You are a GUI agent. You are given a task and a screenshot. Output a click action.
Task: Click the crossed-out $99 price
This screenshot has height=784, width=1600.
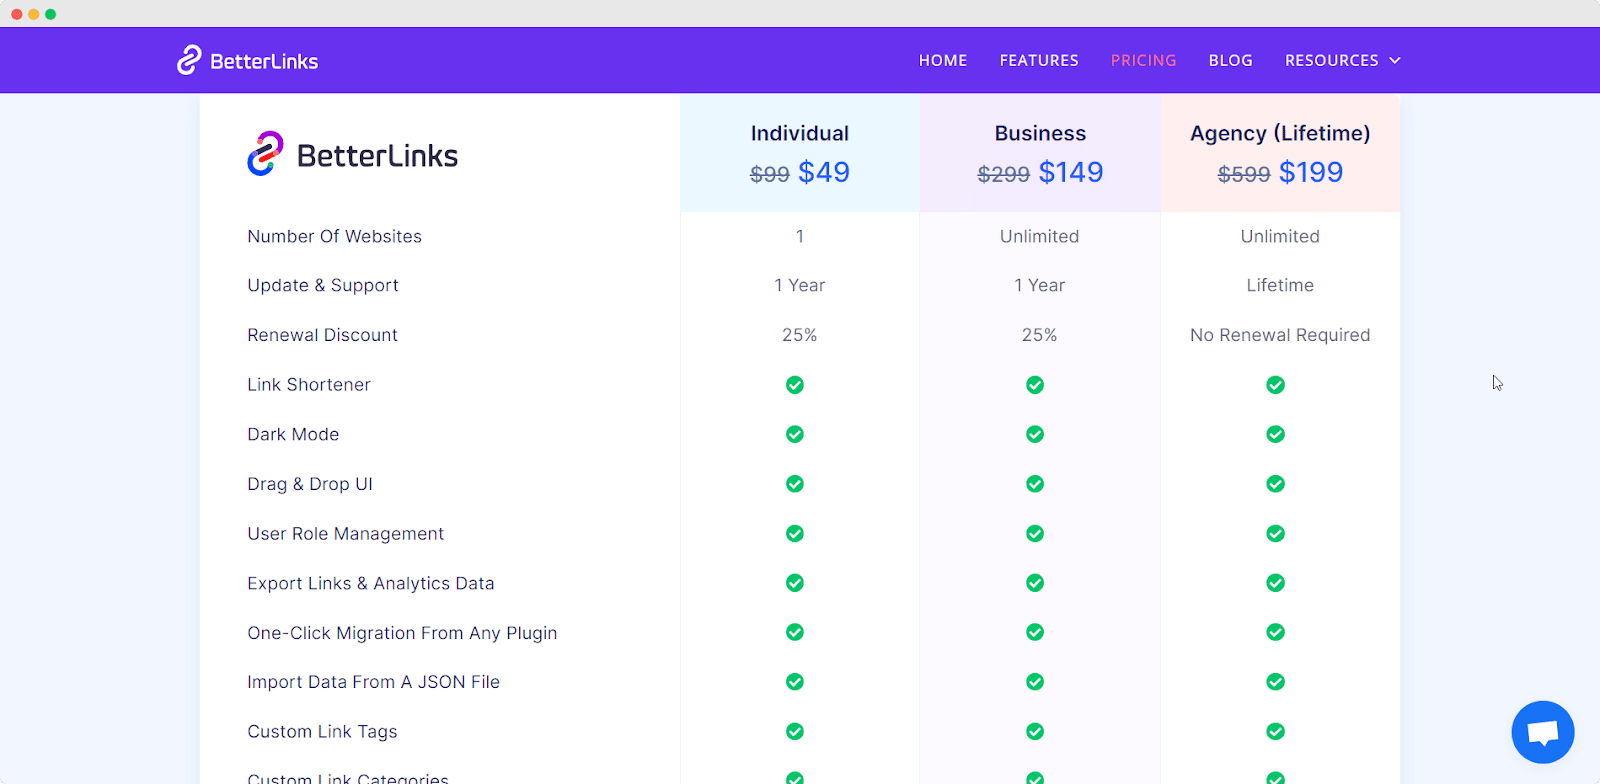[770, 174]
